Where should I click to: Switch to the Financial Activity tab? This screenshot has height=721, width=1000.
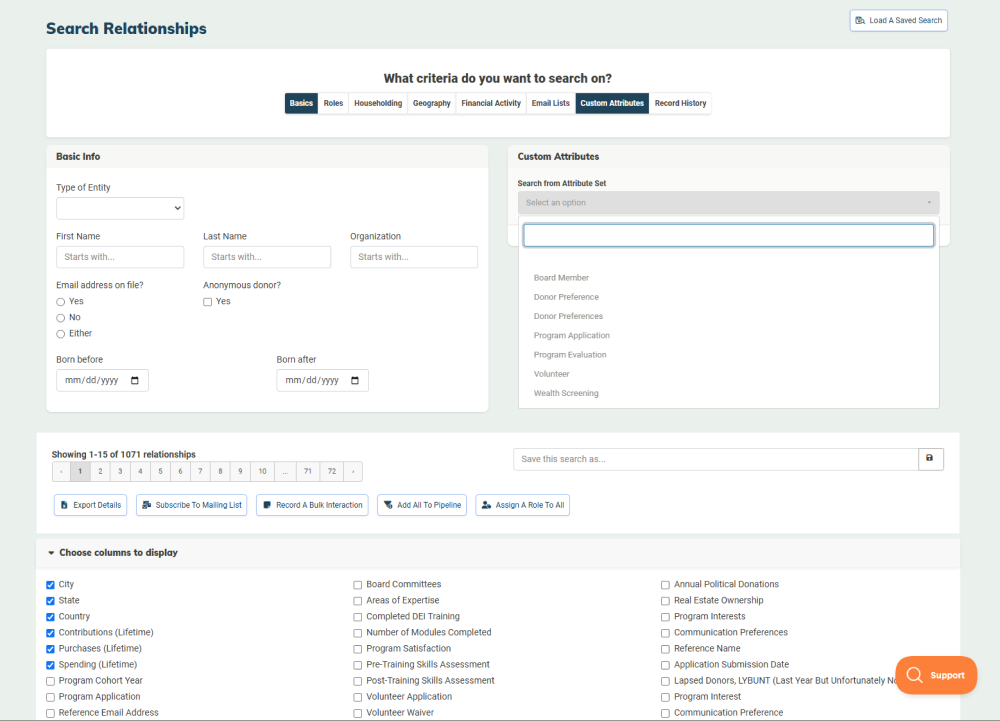coord(490,103)
